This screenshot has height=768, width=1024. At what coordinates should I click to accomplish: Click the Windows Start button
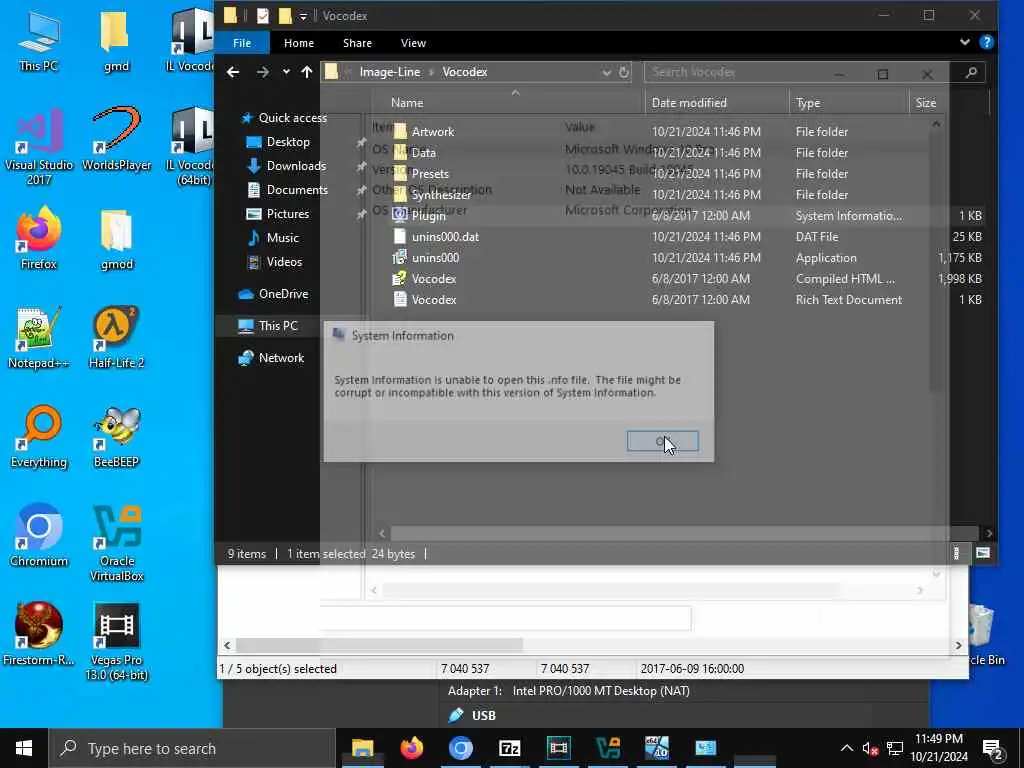coord(24,748)
